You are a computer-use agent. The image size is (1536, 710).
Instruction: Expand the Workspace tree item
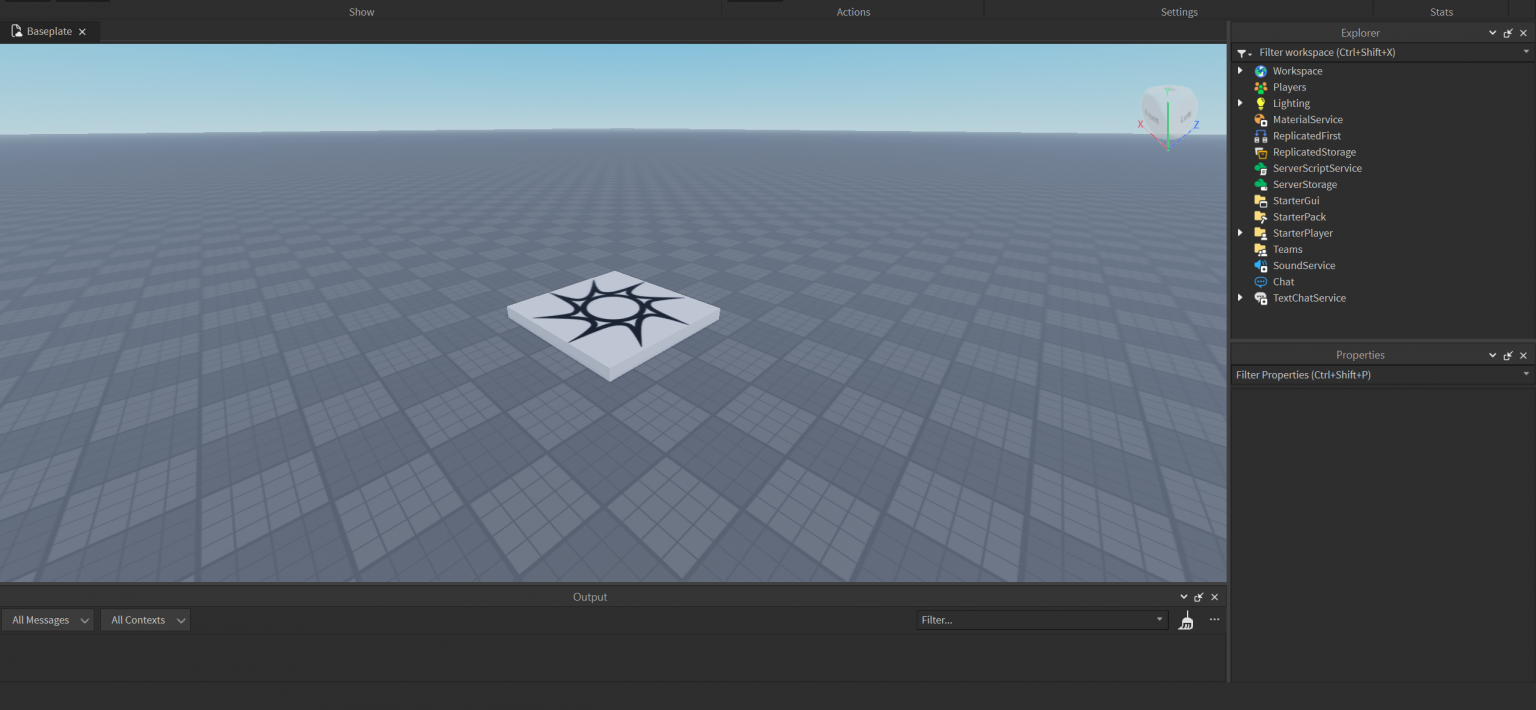1241,70
